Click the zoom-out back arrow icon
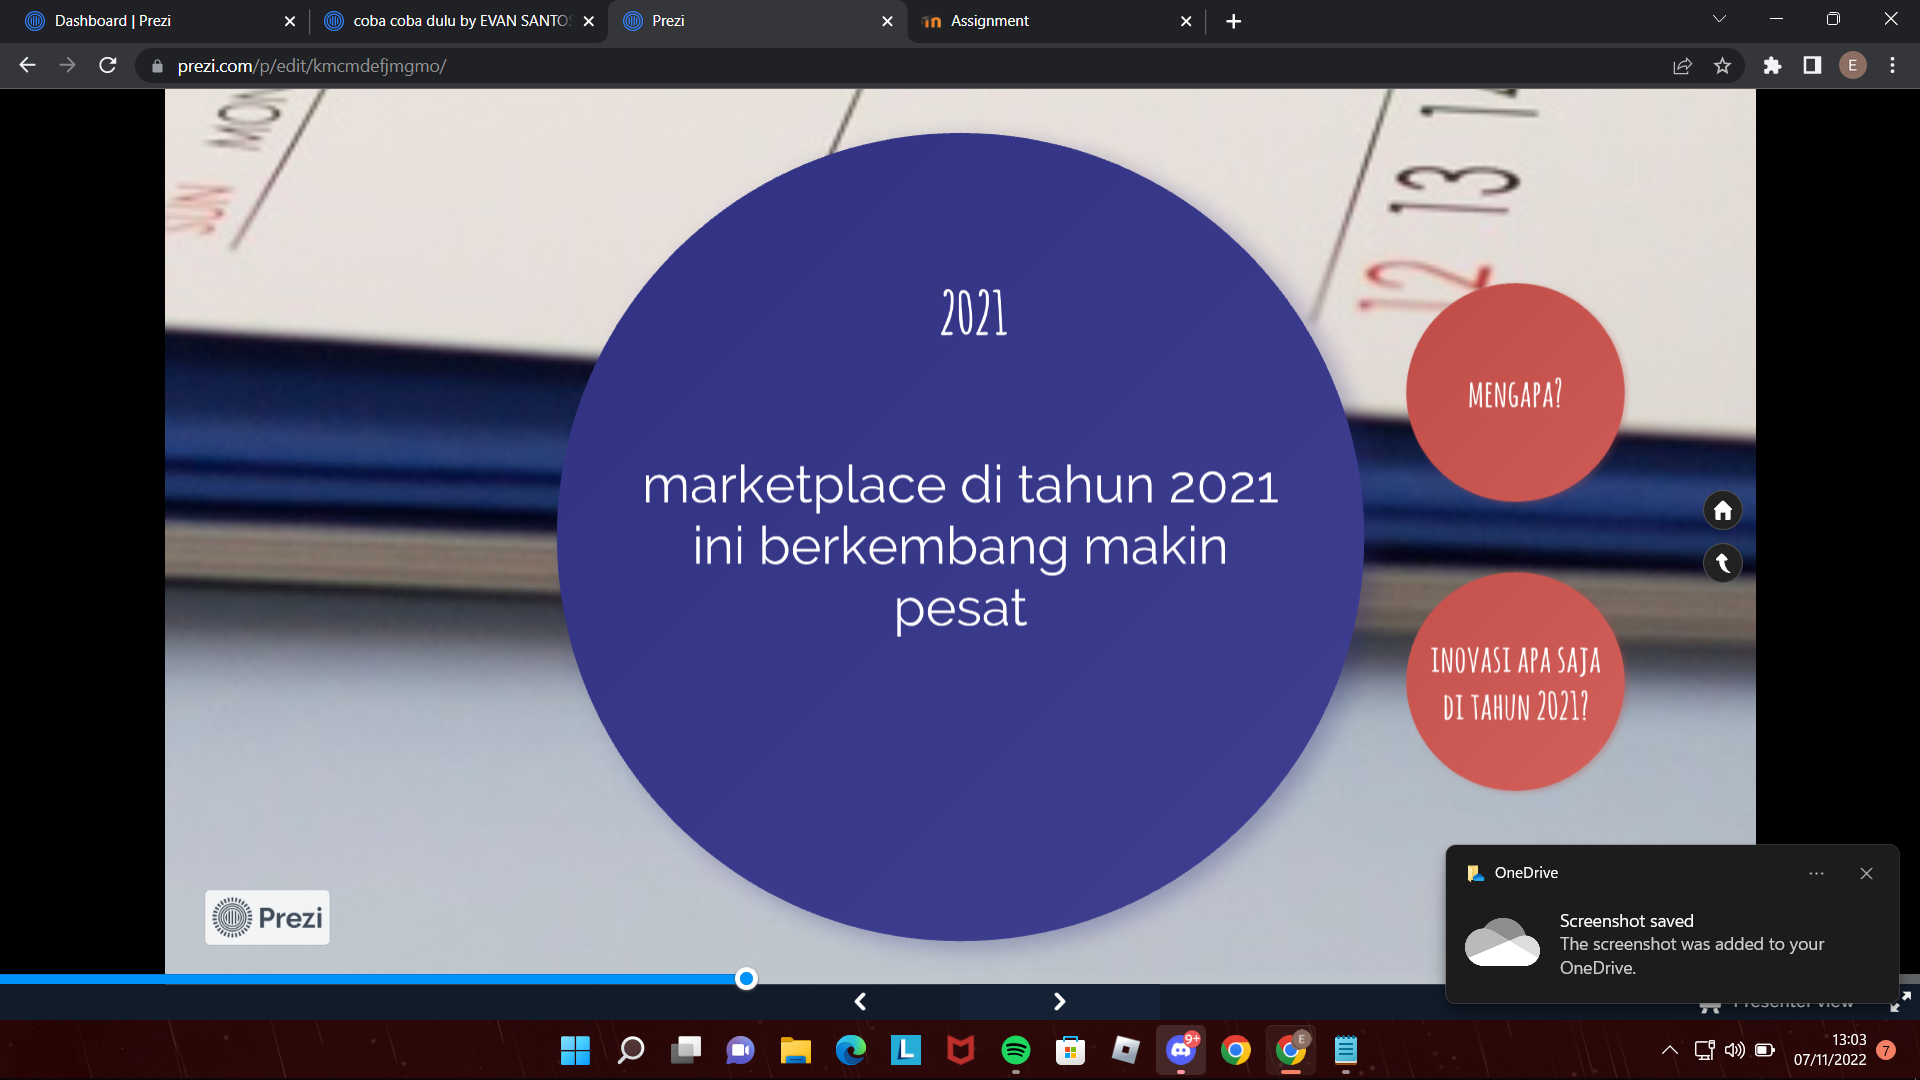 point(1722,563)
